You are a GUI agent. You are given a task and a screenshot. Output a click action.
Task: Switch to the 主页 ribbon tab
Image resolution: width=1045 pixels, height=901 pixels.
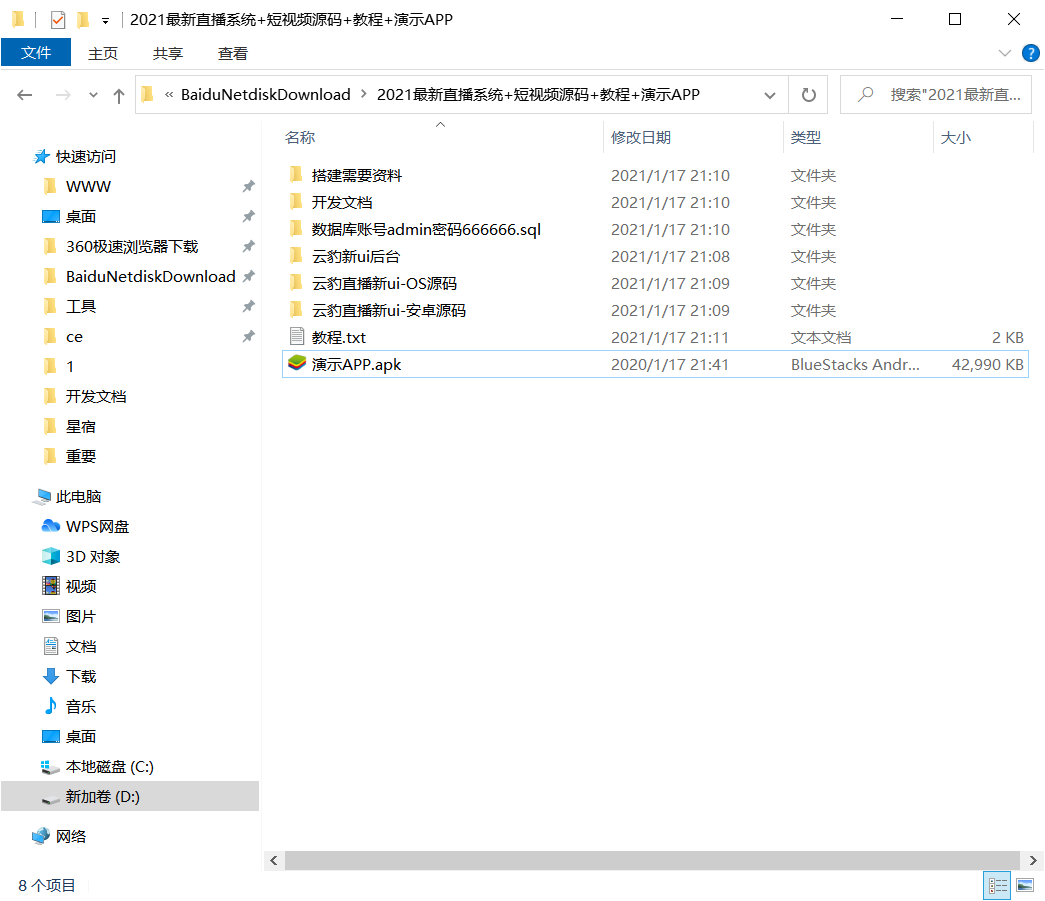coord(103,53)
